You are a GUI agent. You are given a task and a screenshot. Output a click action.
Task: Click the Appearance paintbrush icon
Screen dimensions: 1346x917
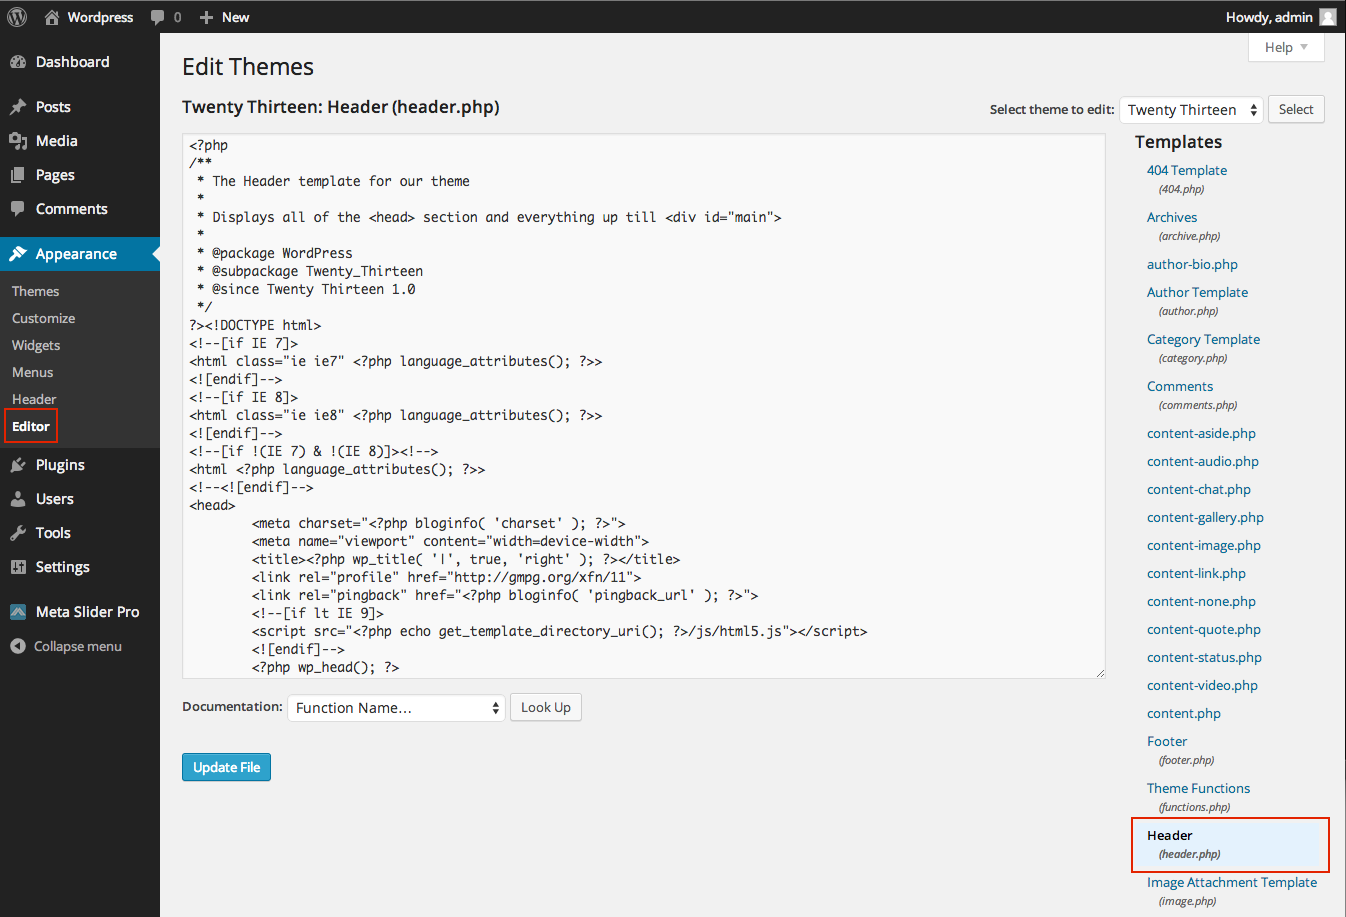(18, 254)
